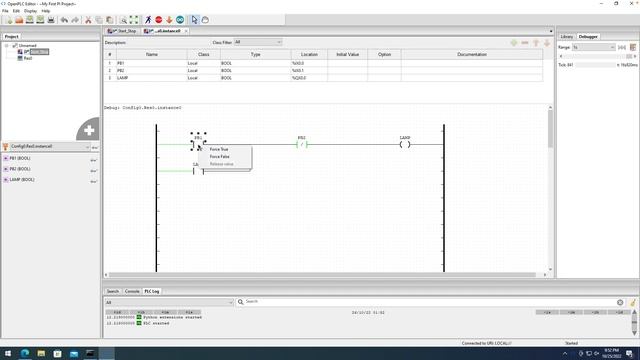The height and width of the screenshot is (360, 640).
Task: Open the File menu
Action: click(x=5, y=11)
